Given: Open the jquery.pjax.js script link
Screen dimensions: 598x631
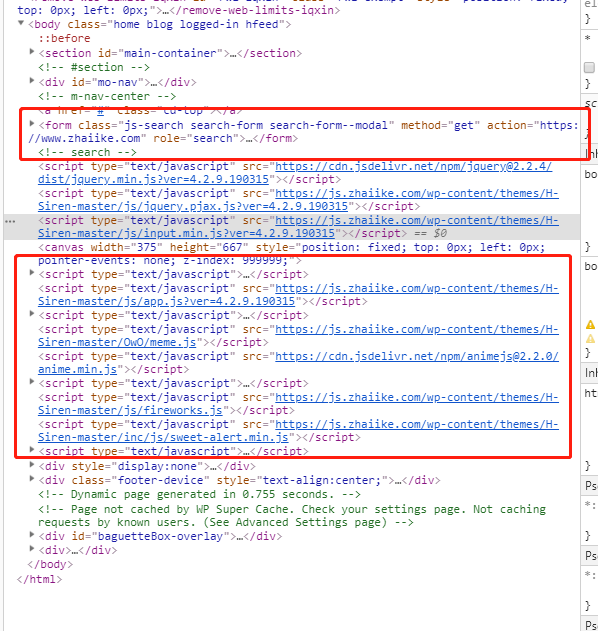Looking at the screenshot, I should point(298,200).
